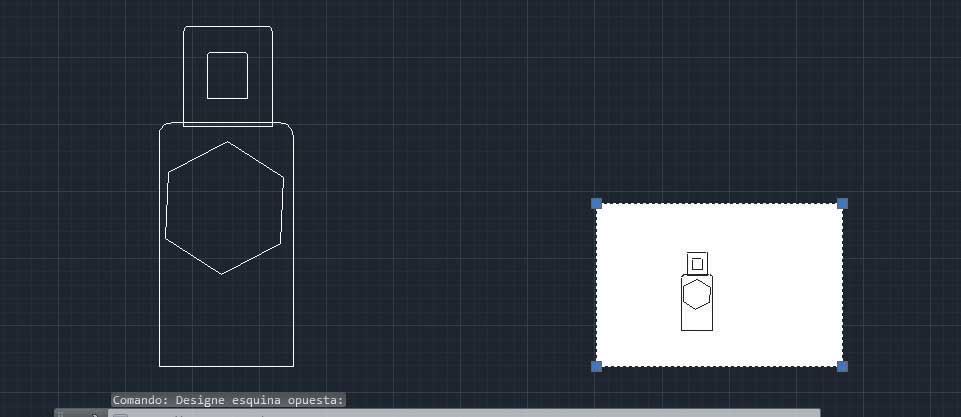The height and width of the screenshot is (417, 961).
Task: Select the bottom-right blue grip handle
Action: point(842,366)
